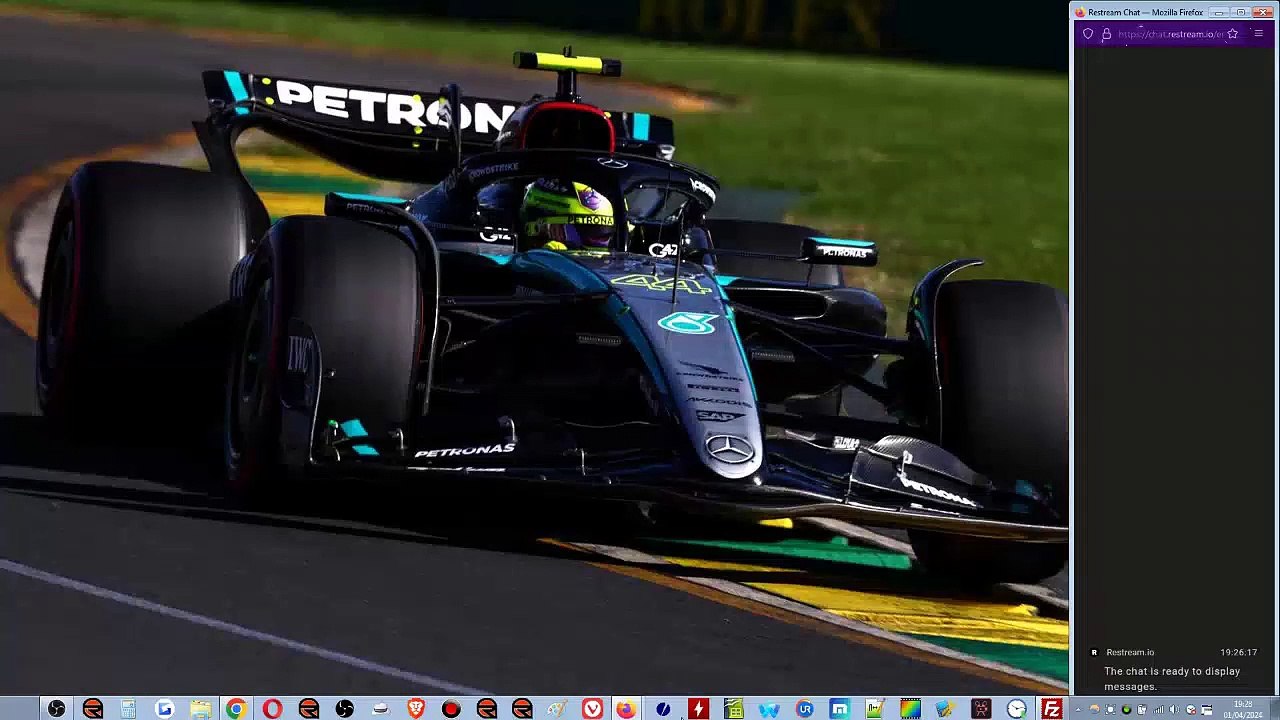
Task: Open the rainbow gradient app on taskbar
Action: pos(910,709)
